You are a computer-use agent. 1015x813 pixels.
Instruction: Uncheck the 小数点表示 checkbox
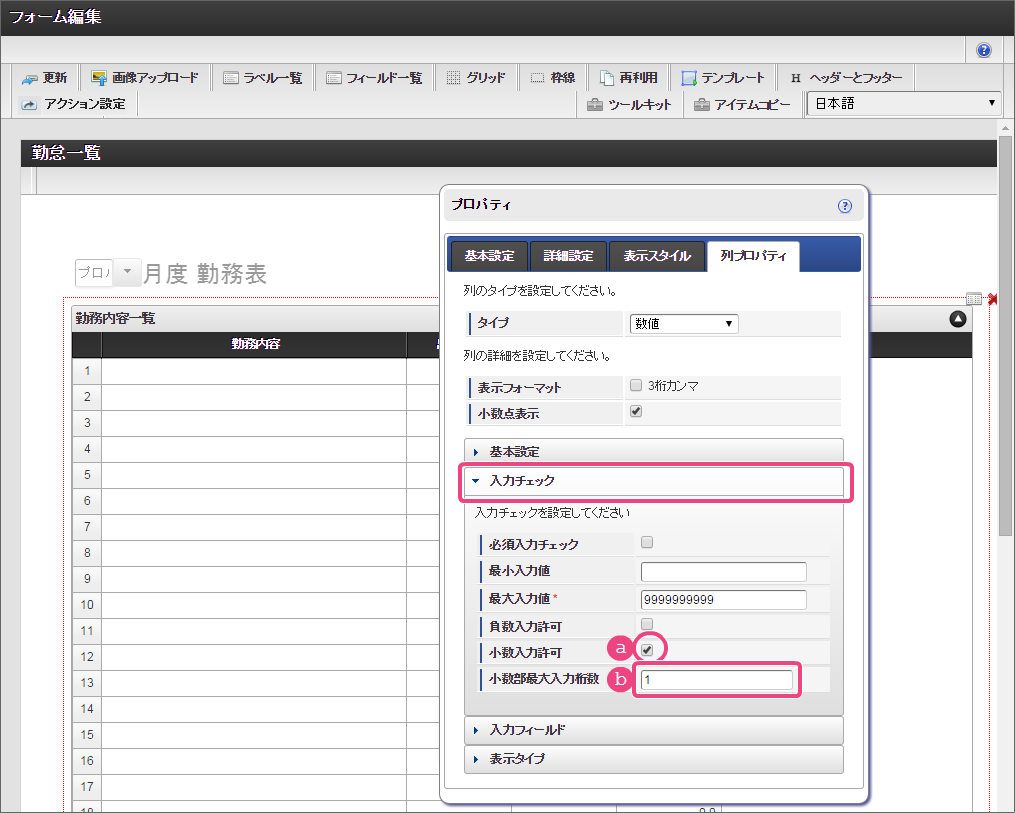coord(636,411)
